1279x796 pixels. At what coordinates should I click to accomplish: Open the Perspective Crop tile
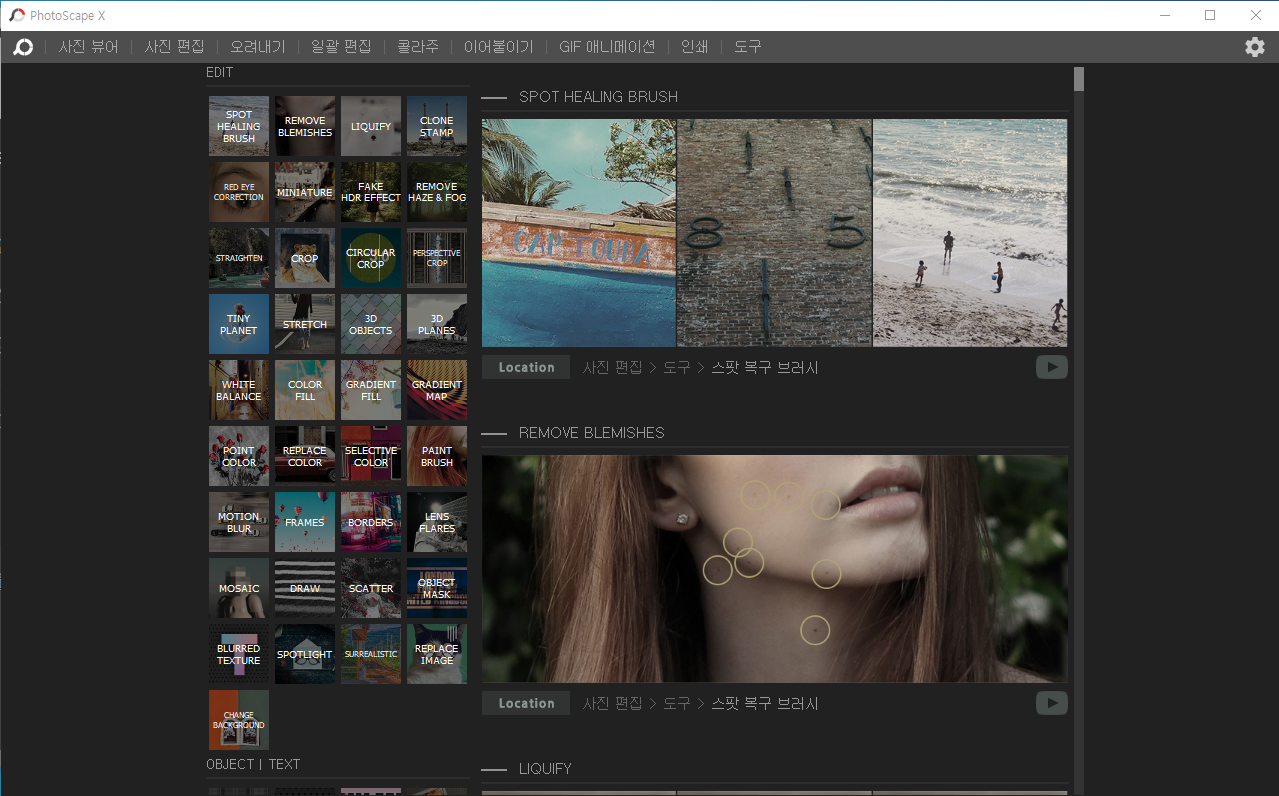pyautogui.click(x=437, y=258)
